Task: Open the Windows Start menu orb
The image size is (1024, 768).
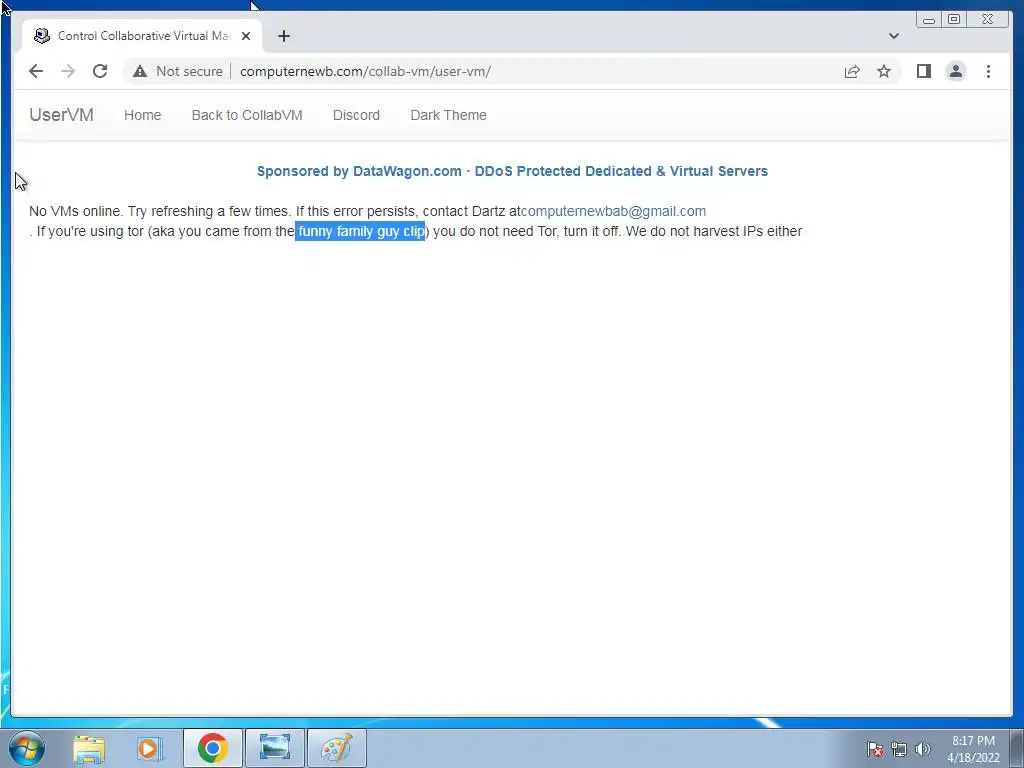Action: [27, 748]
